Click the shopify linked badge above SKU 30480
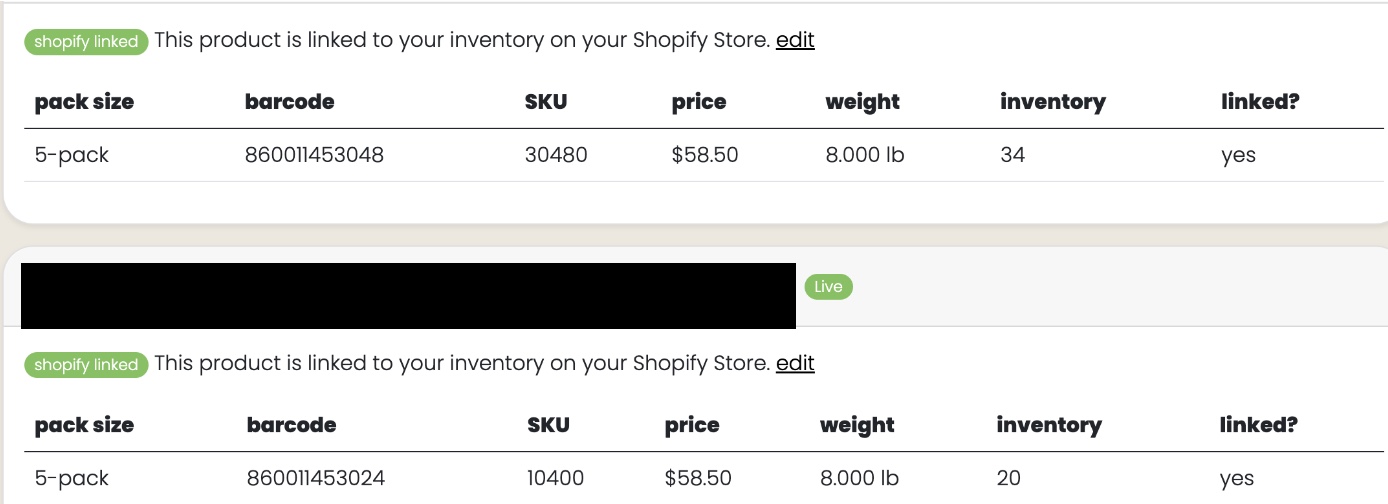Image resolution: width=1388 pixels, height=504 pixels. [86, 42]
